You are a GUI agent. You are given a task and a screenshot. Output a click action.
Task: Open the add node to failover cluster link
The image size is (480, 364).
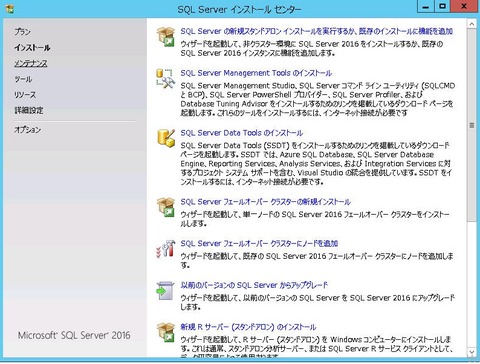click(259, 243)
